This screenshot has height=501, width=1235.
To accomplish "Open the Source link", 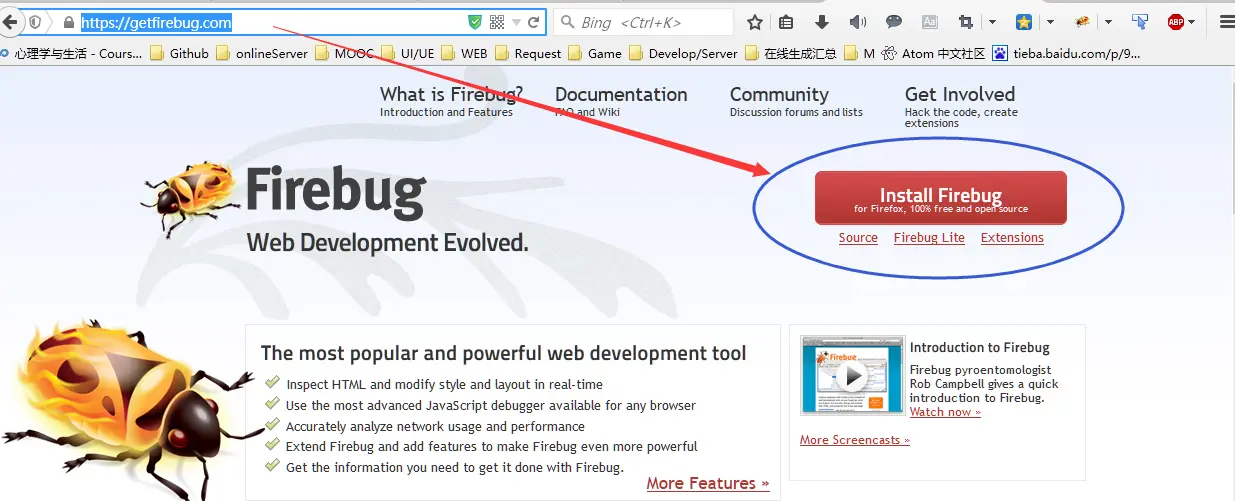I will point(858,238).
